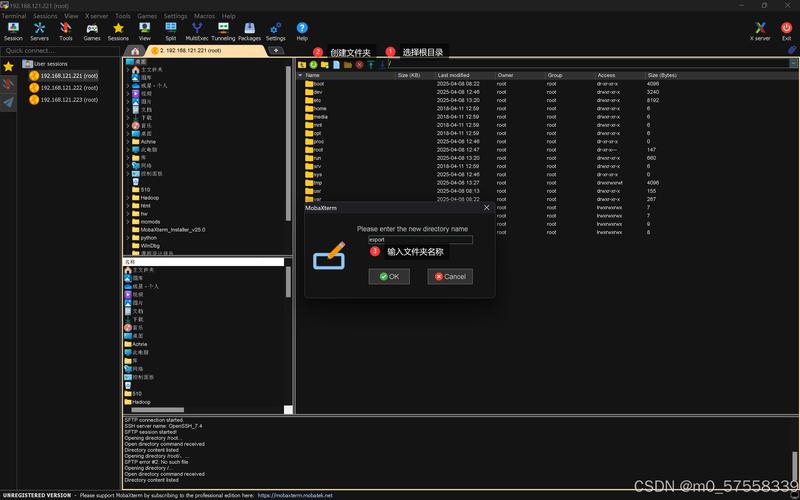Confirm the new directory with OK
Viewport: 800px width, 500px height.
pos(389,277)
